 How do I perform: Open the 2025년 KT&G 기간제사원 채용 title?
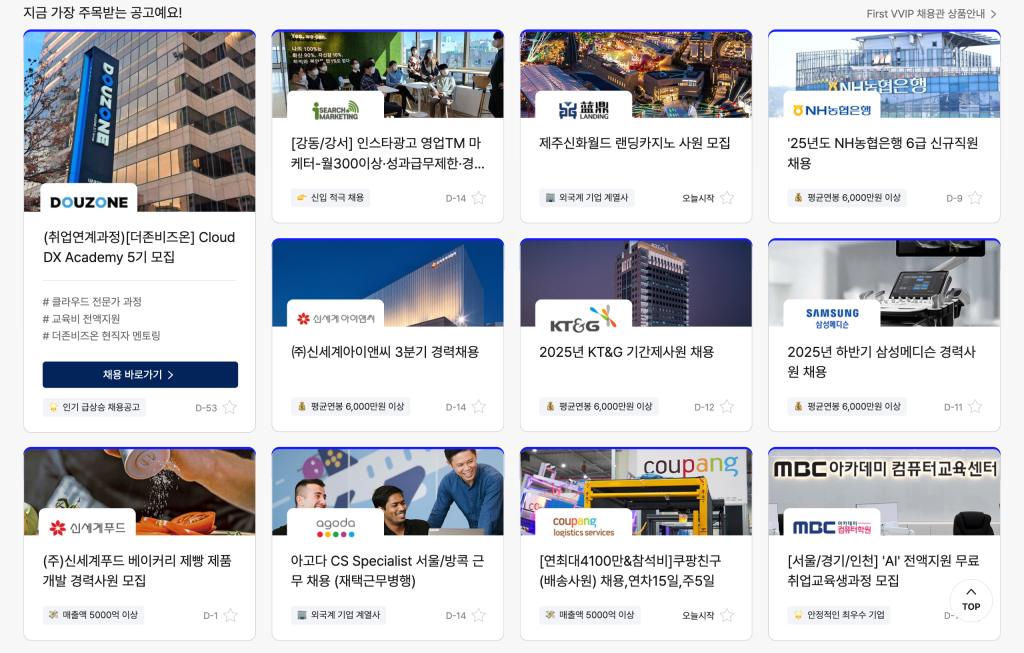pos(626,352)
